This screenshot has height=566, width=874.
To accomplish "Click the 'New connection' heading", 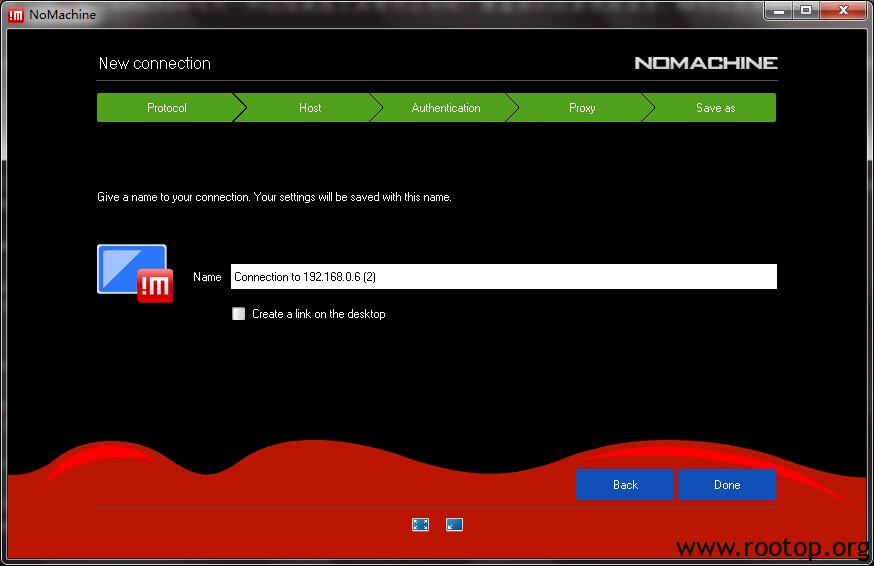I will (x=154, y=63).
